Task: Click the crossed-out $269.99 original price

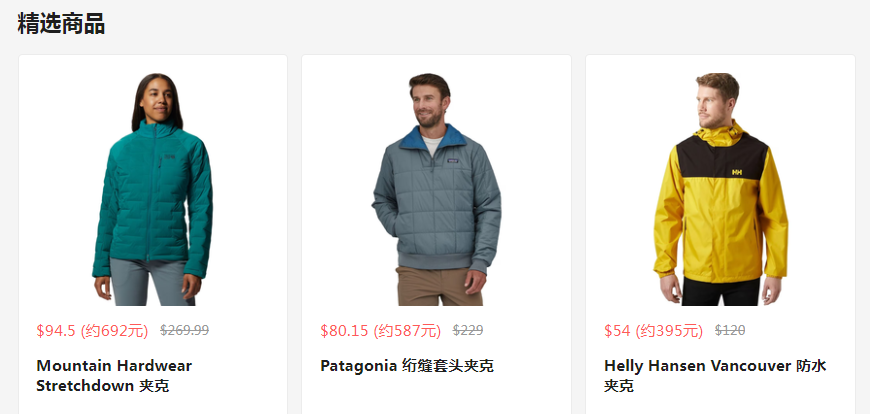Action: pyautogui.click(x=185, y=331)
